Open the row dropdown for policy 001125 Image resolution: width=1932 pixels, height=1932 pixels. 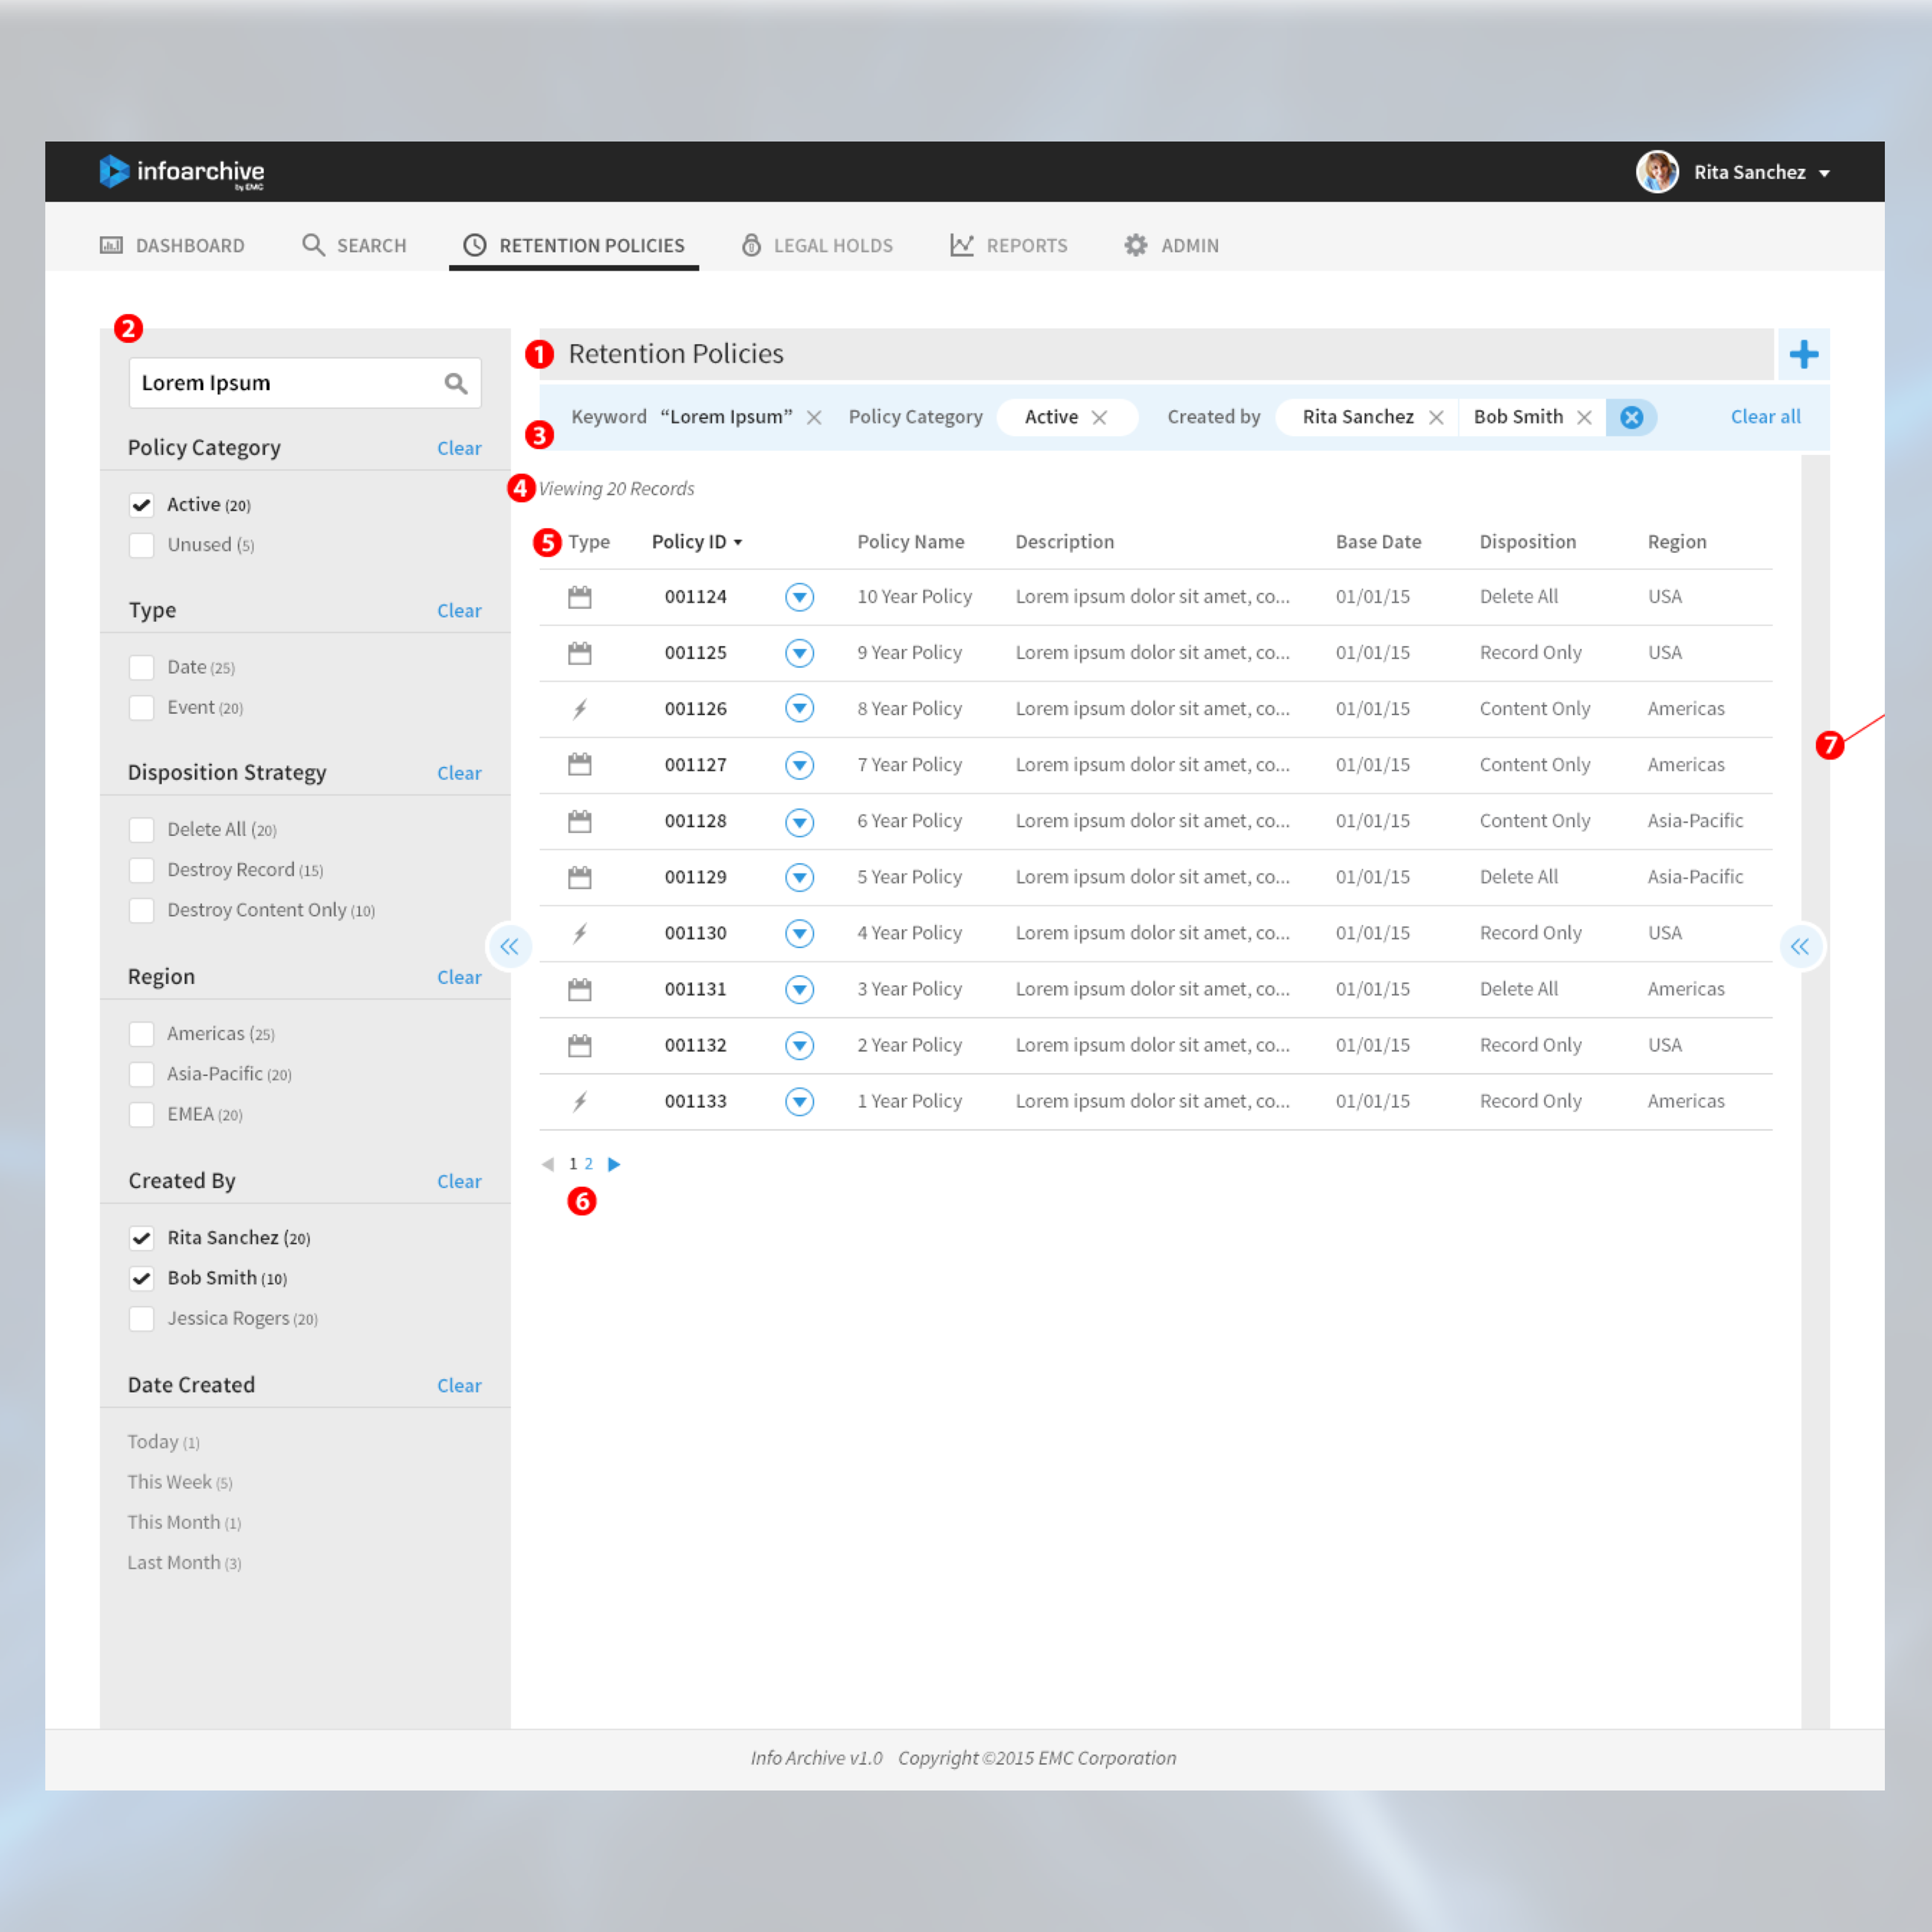[799, 653]
